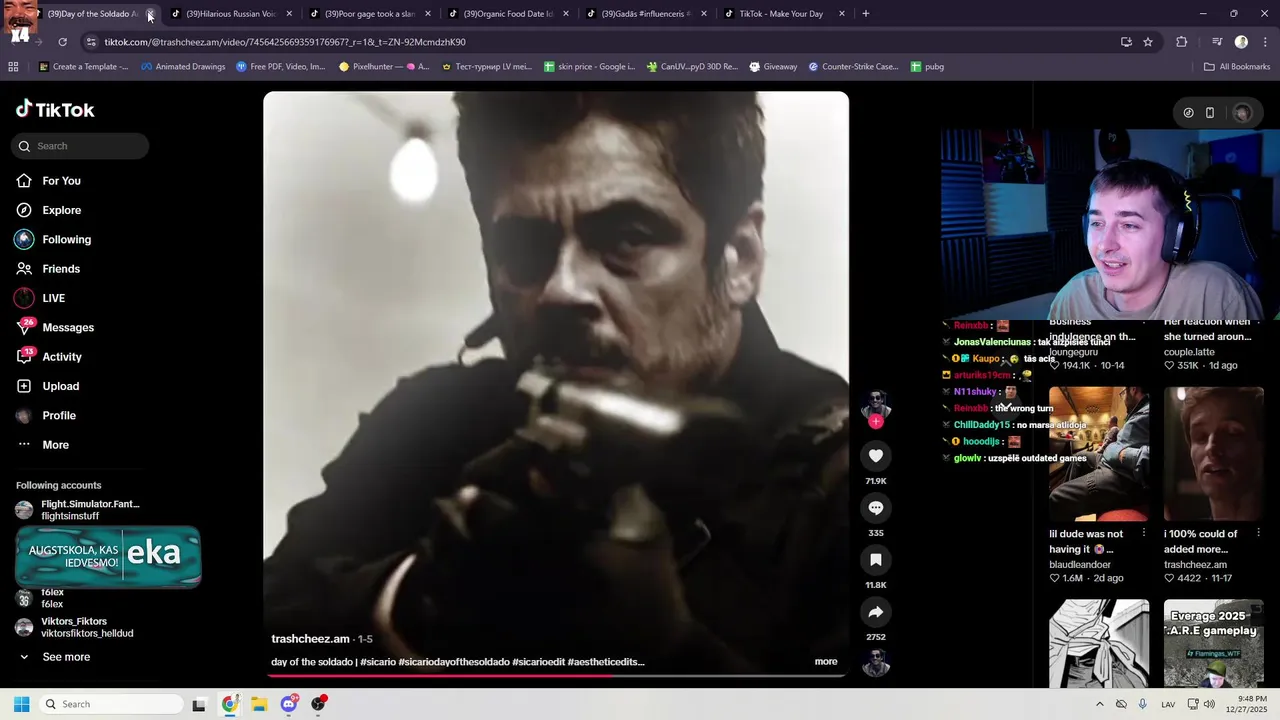Open the Animated Drawings bookmark

(183, 67)
